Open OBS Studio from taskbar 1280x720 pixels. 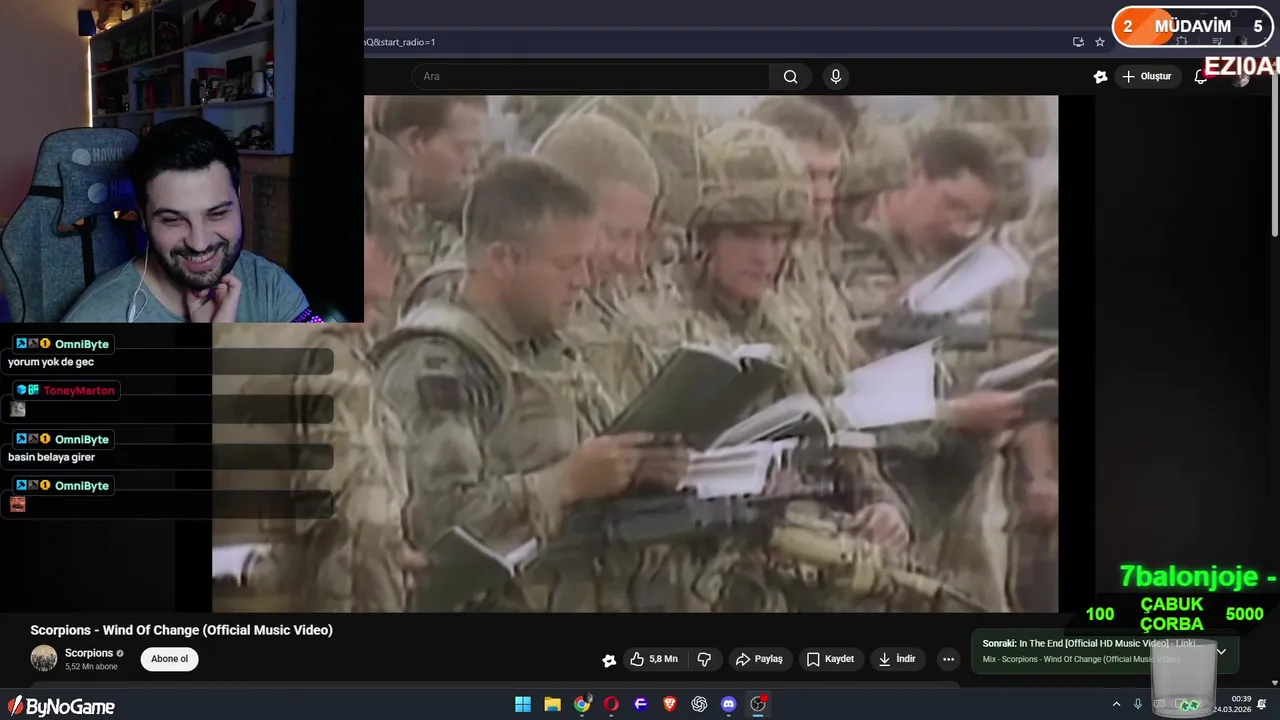pyautogui.click(x=758, y=704)
